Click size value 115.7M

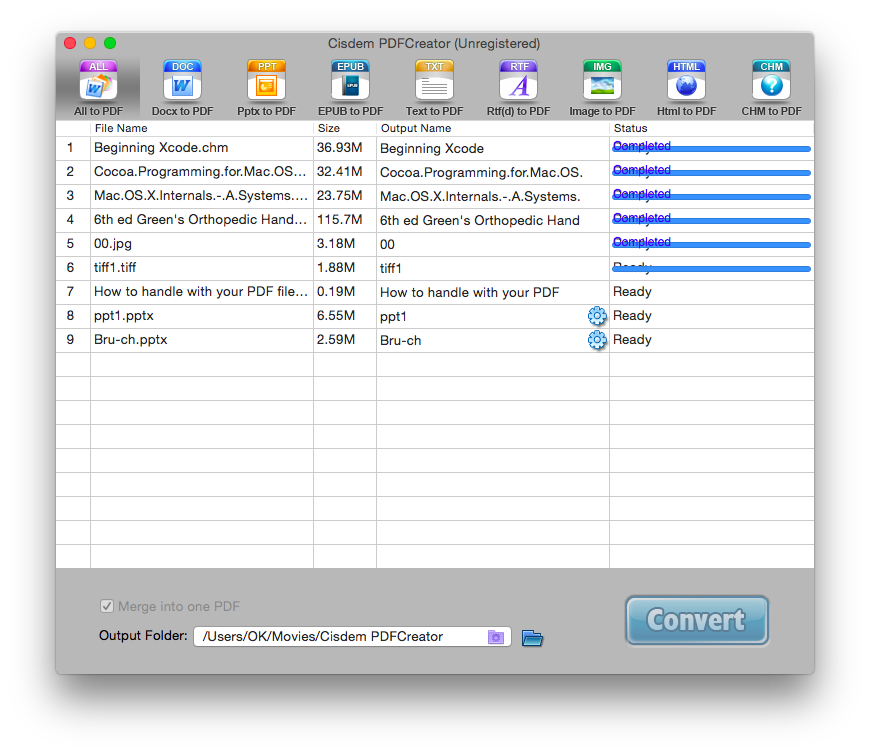click(x=340, y=219)
